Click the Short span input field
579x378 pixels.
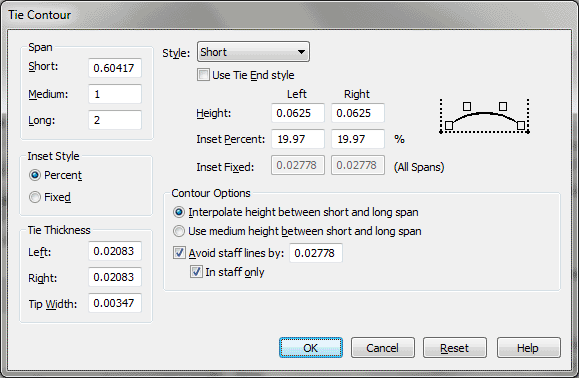115,68
